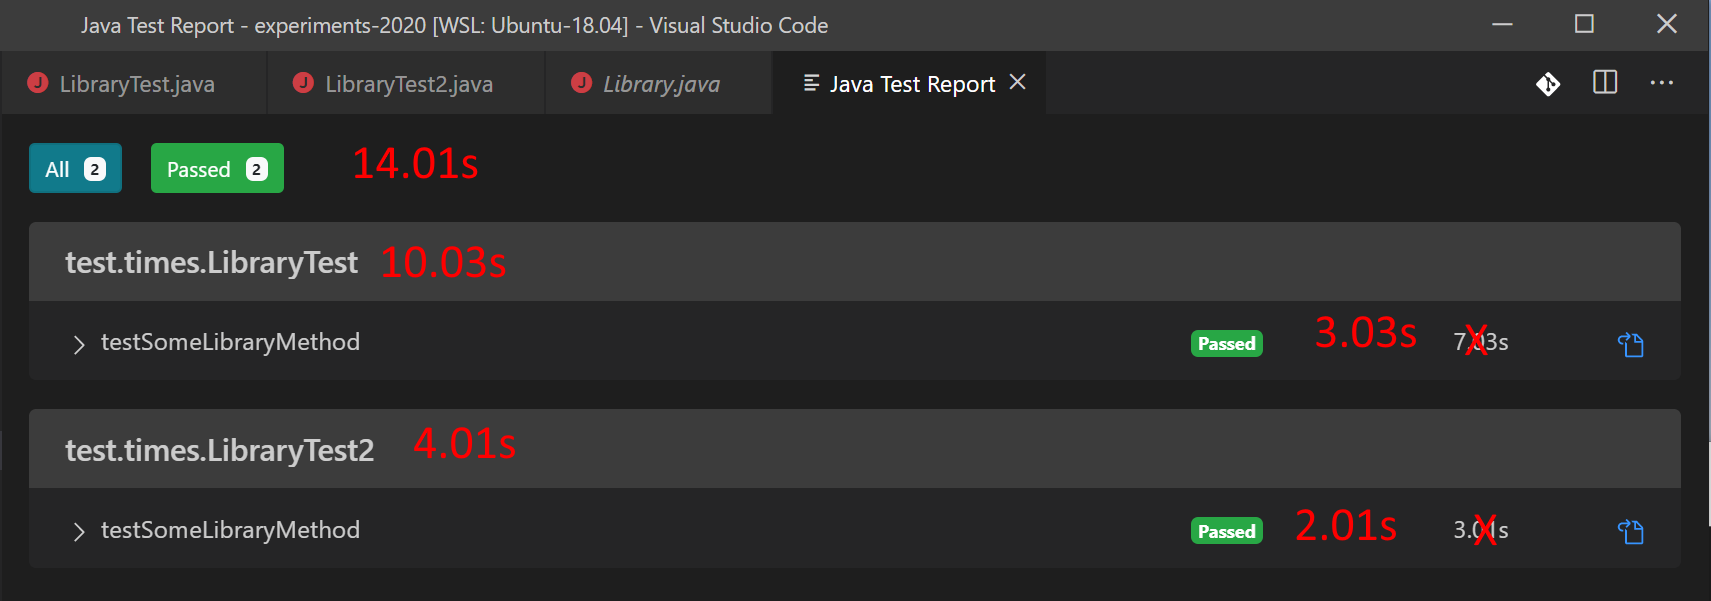Open the test source for the LibraryTest method

point(1631,345)
